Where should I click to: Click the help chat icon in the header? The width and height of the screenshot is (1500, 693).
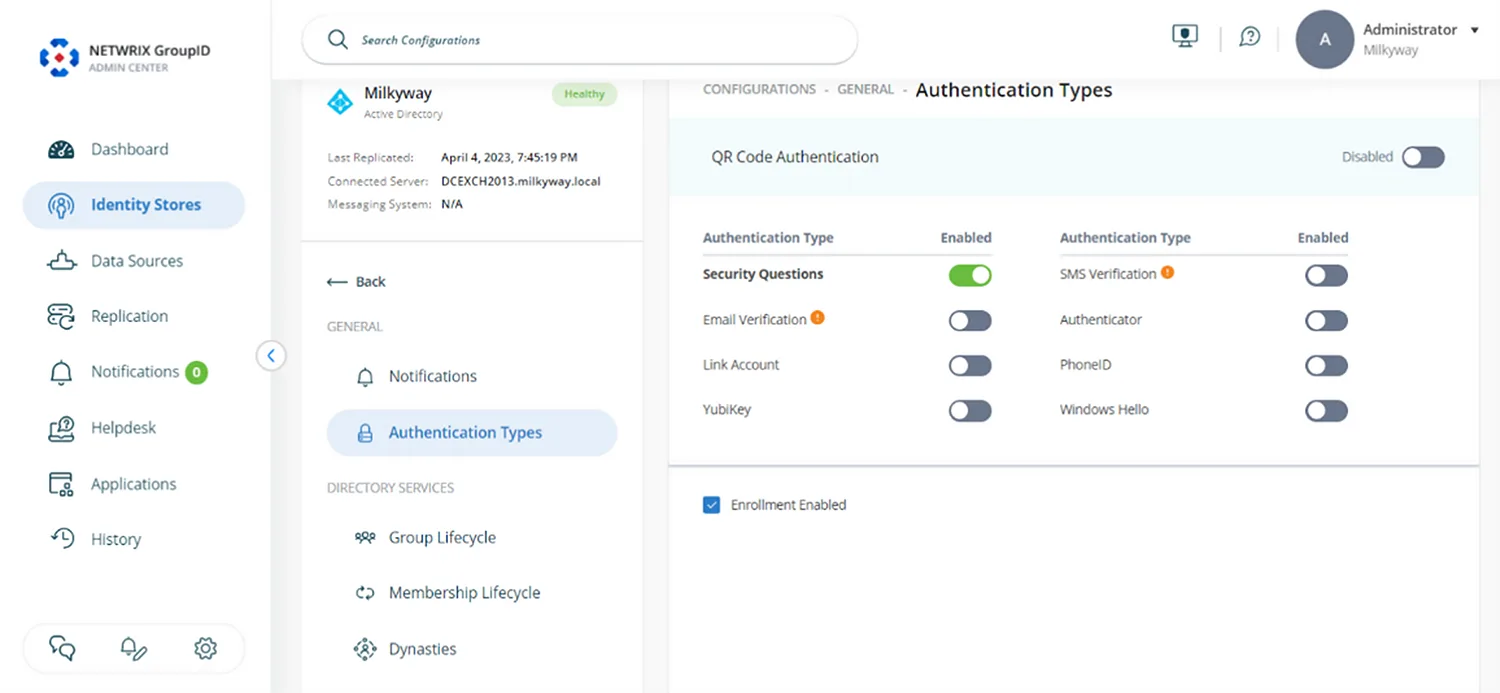1249,38
